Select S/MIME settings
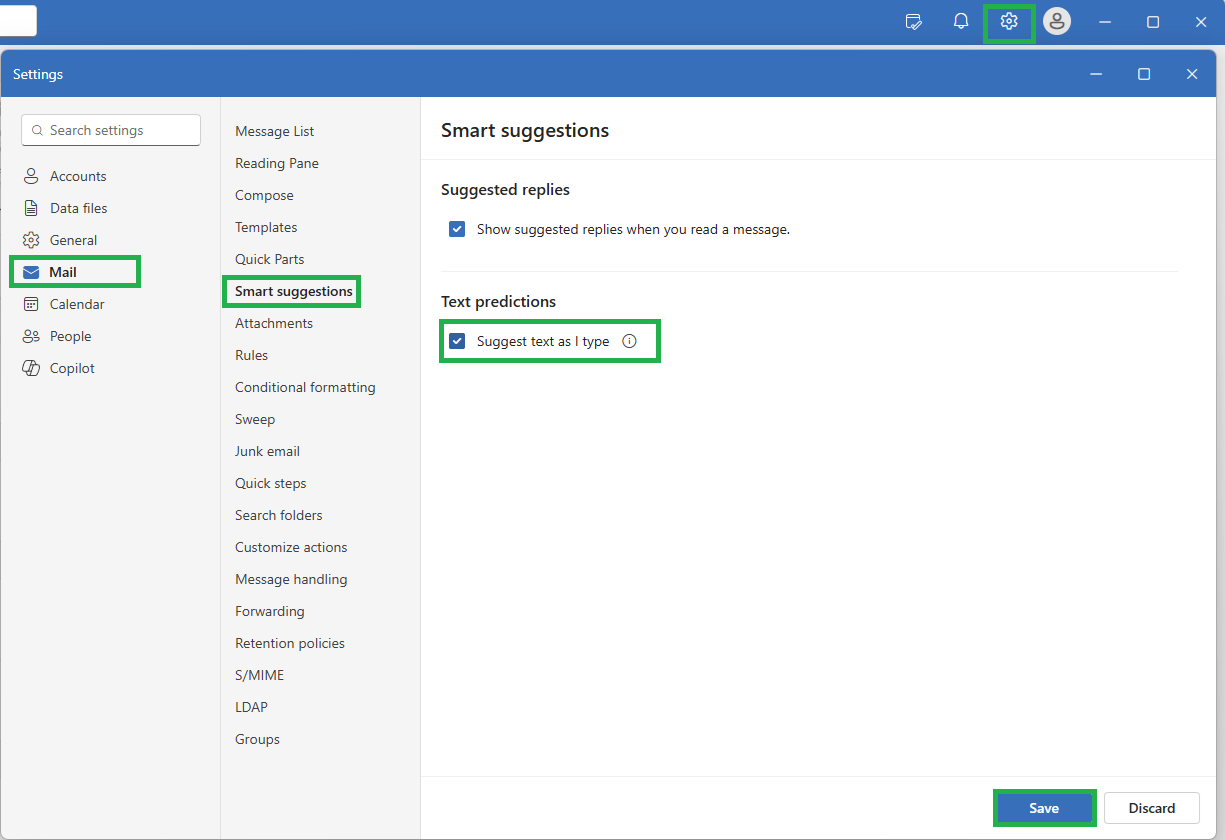 pos(260,675)
